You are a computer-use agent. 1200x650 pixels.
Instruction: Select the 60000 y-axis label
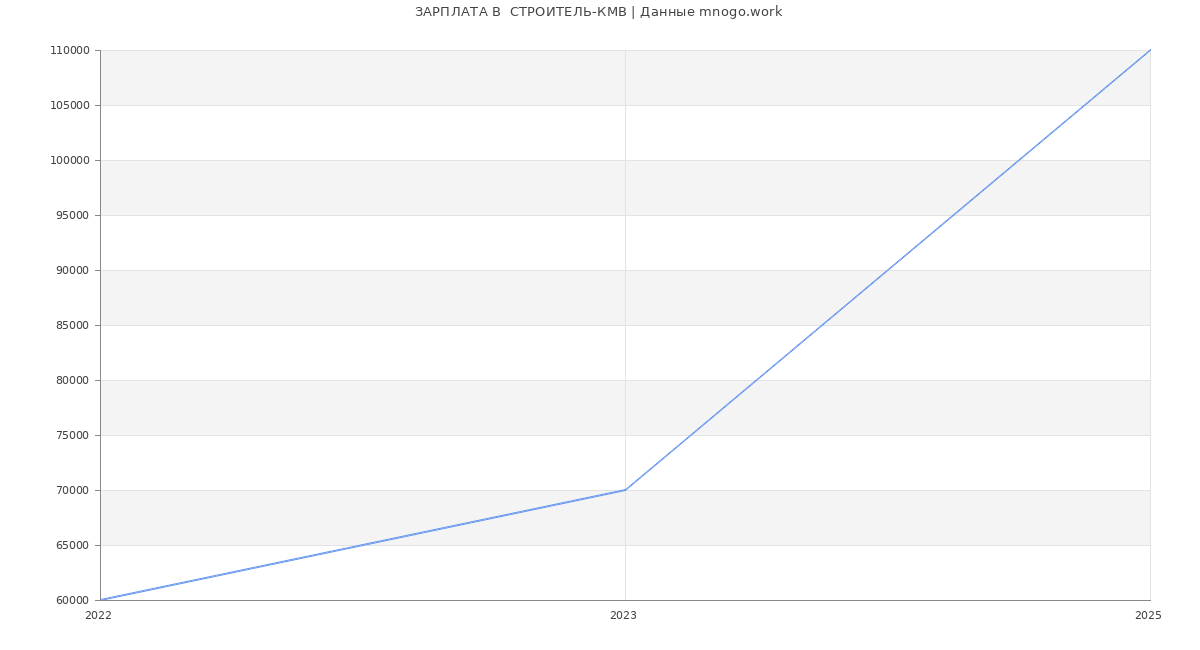pyautogui.click(x=72, y=601)
